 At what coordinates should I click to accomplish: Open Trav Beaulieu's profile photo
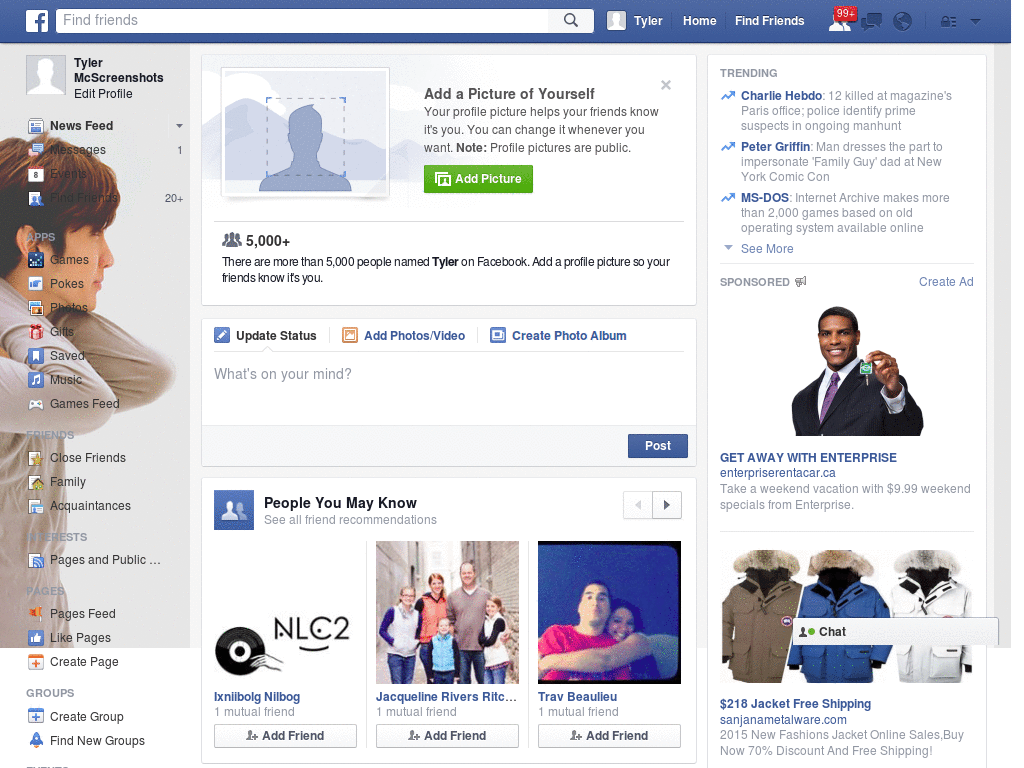[x=609, y=613]
